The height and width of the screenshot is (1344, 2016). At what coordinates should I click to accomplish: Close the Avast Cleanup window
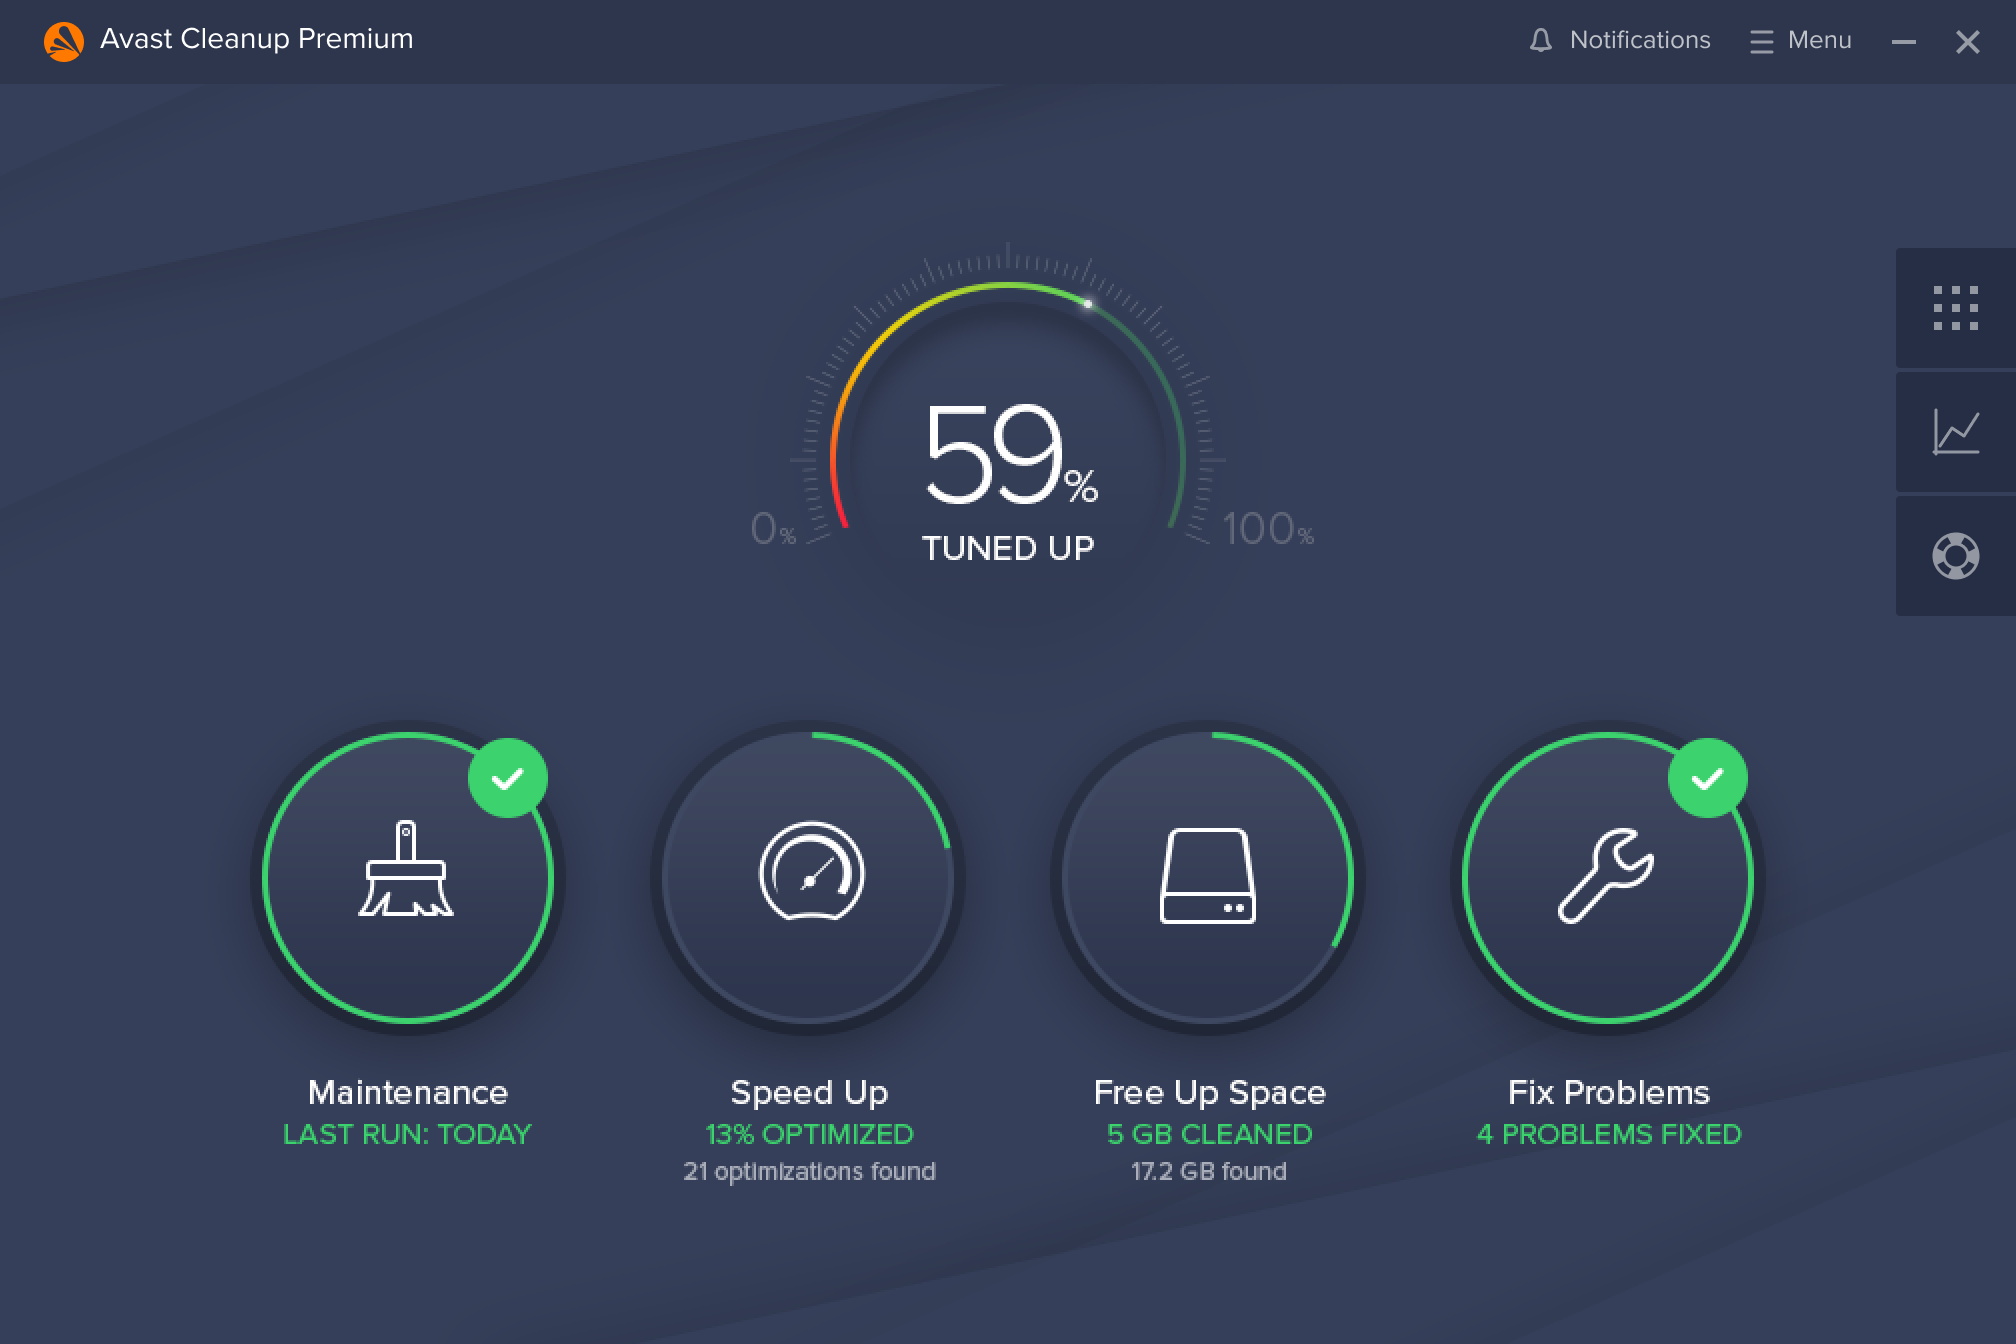coord(1968,42)
